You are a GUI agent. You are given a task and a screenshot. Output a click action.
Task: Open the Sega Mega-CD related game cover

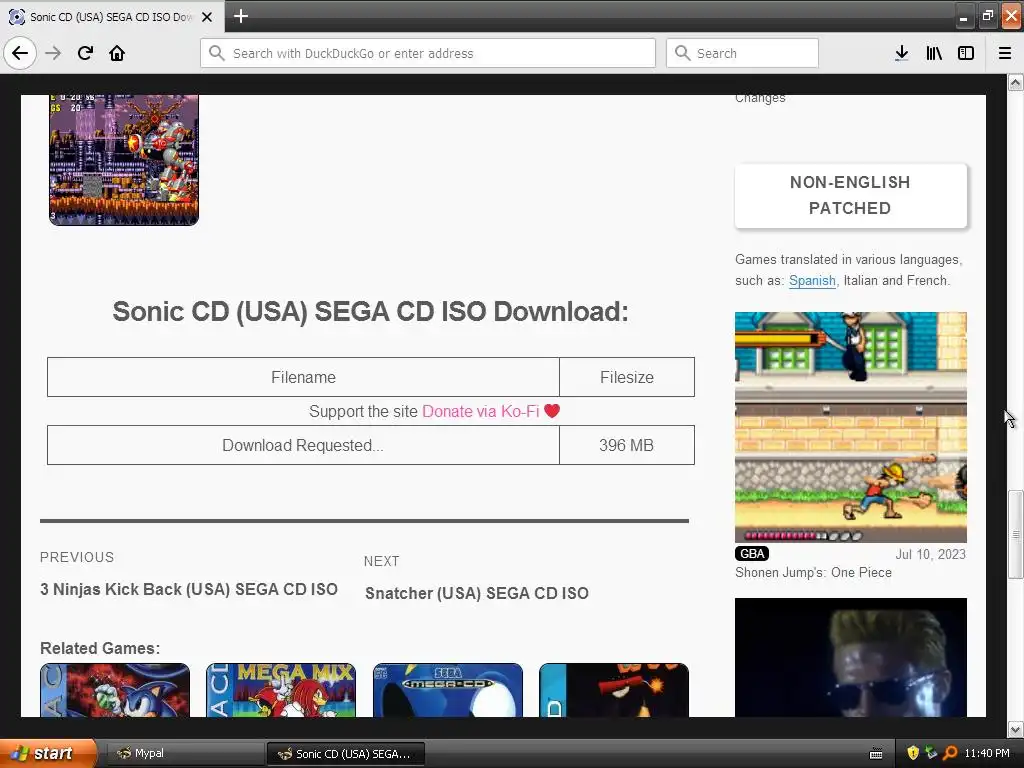pyautogui.click(x=448, y=690)
